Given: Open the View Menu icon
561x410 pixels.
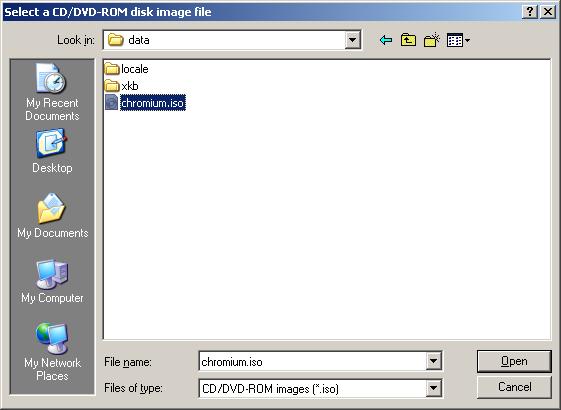Looking at the screenshot, I should pos(458,40).
